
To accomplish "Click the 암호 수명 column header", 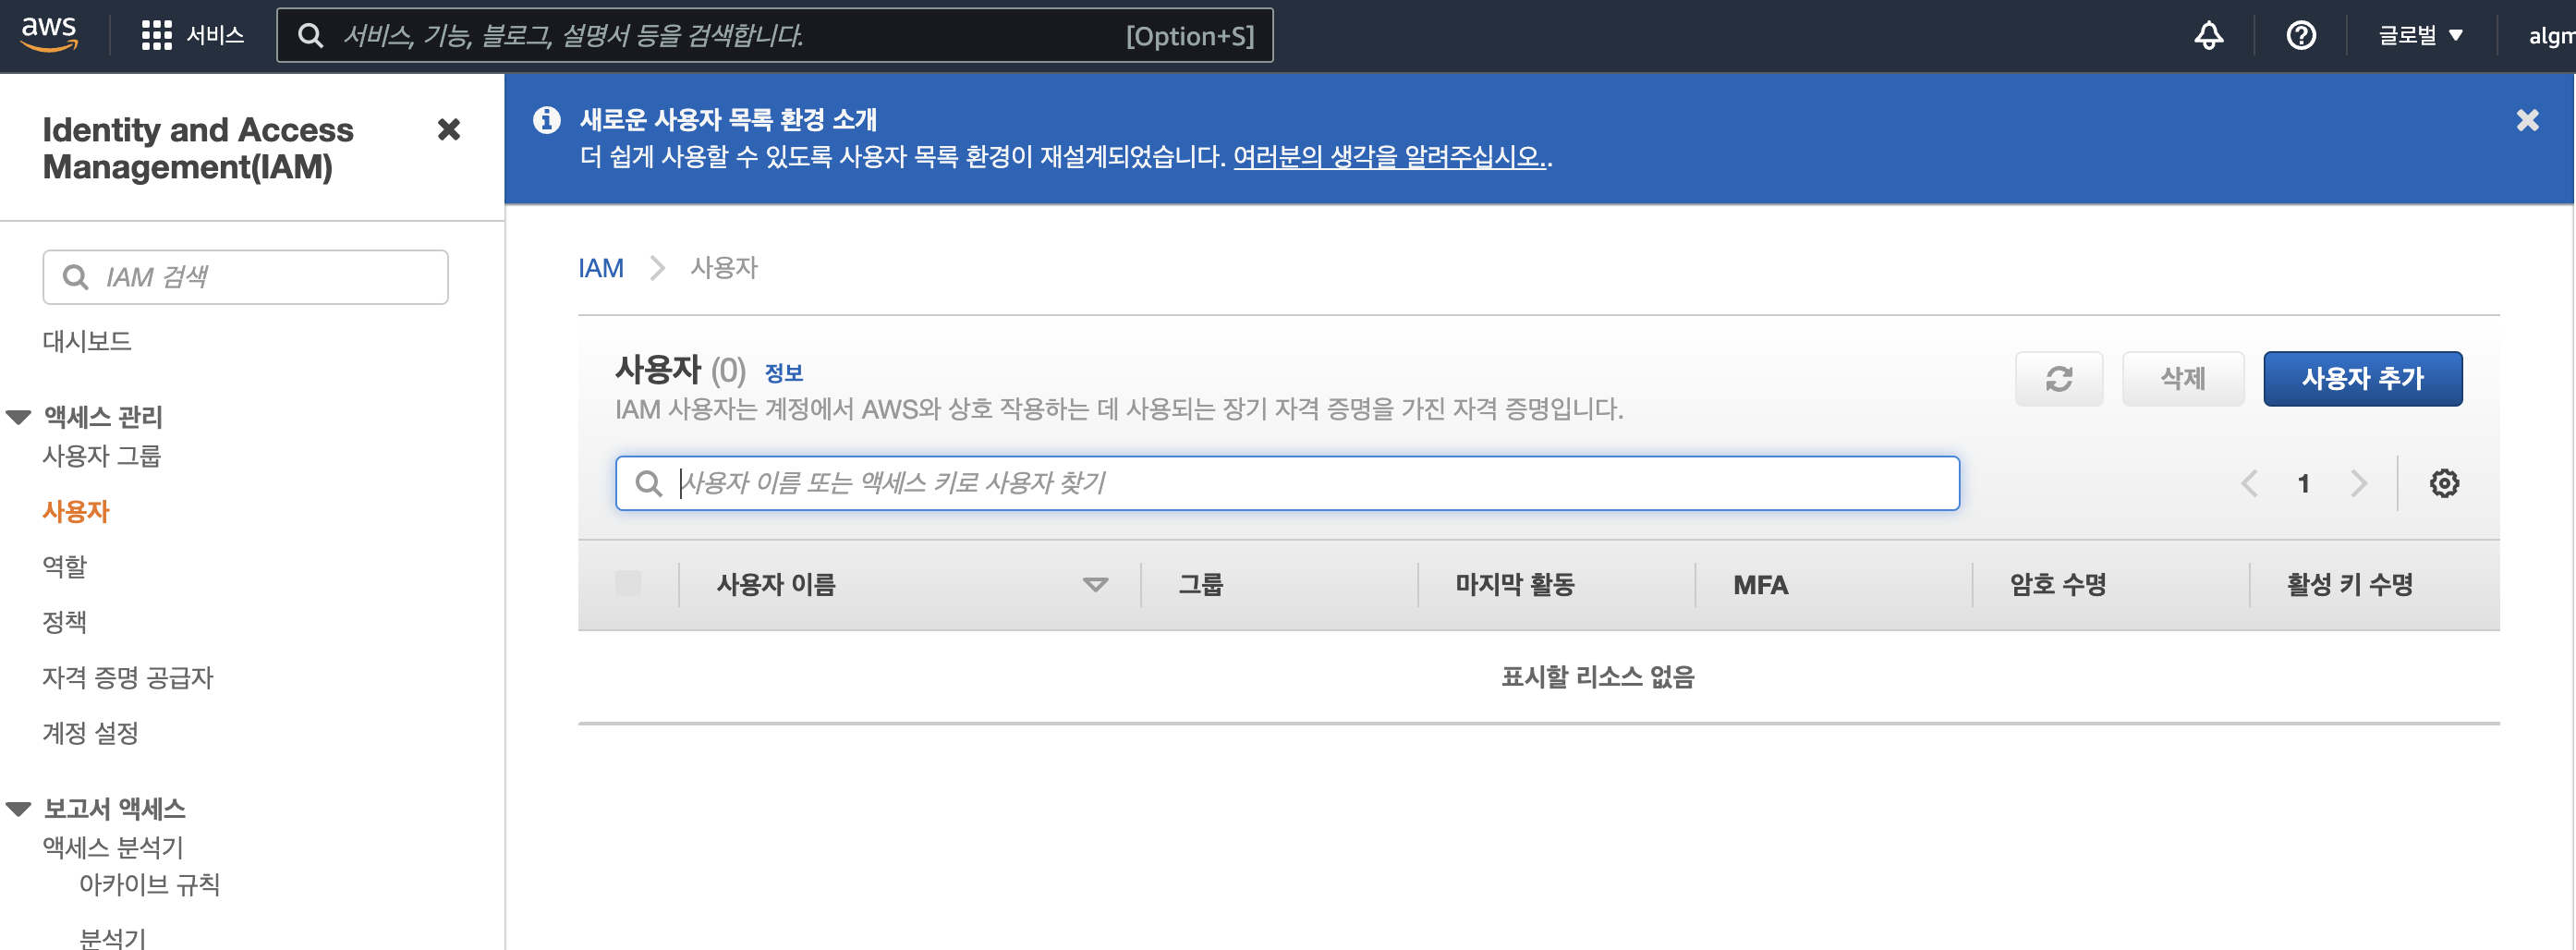I will [x=2057, y=585].
